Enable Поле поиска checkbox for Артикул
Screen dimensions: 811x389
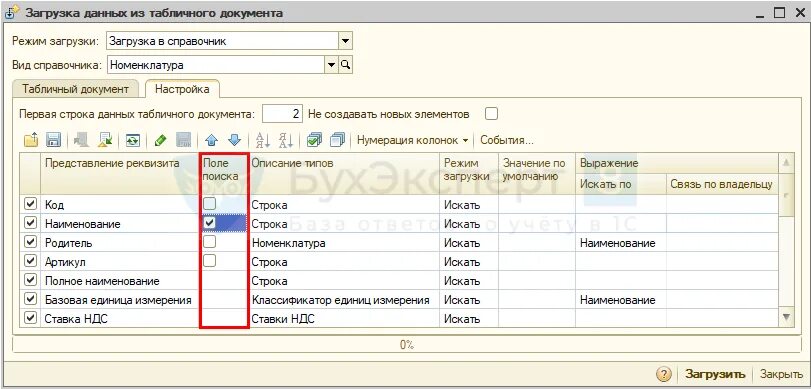[209, 261]
